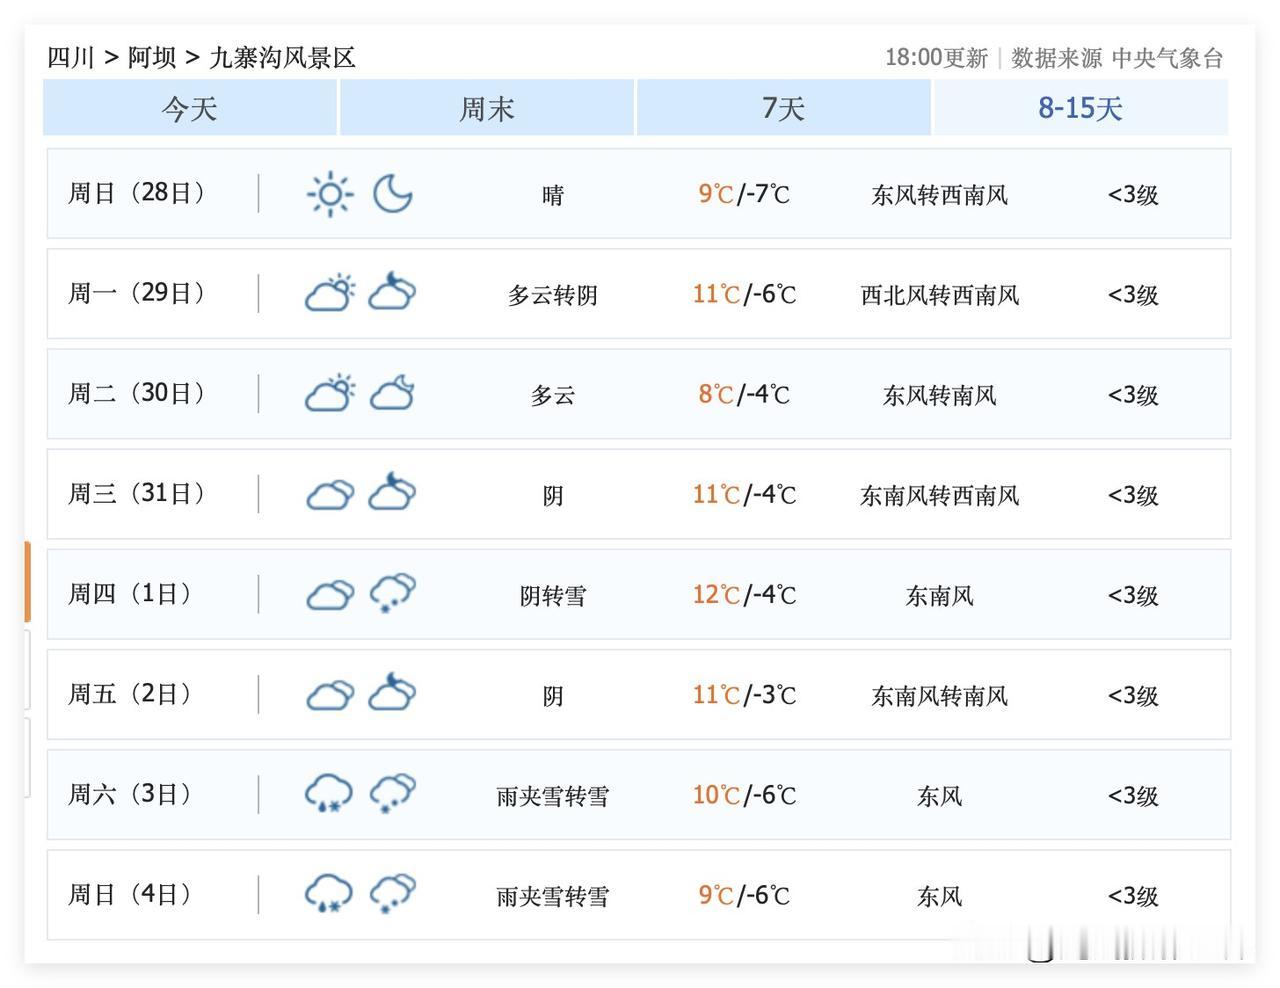Click the overcast cloud icon on Wednesday 31st
The image size is (1280, 988).
click(x=329, y=494)
